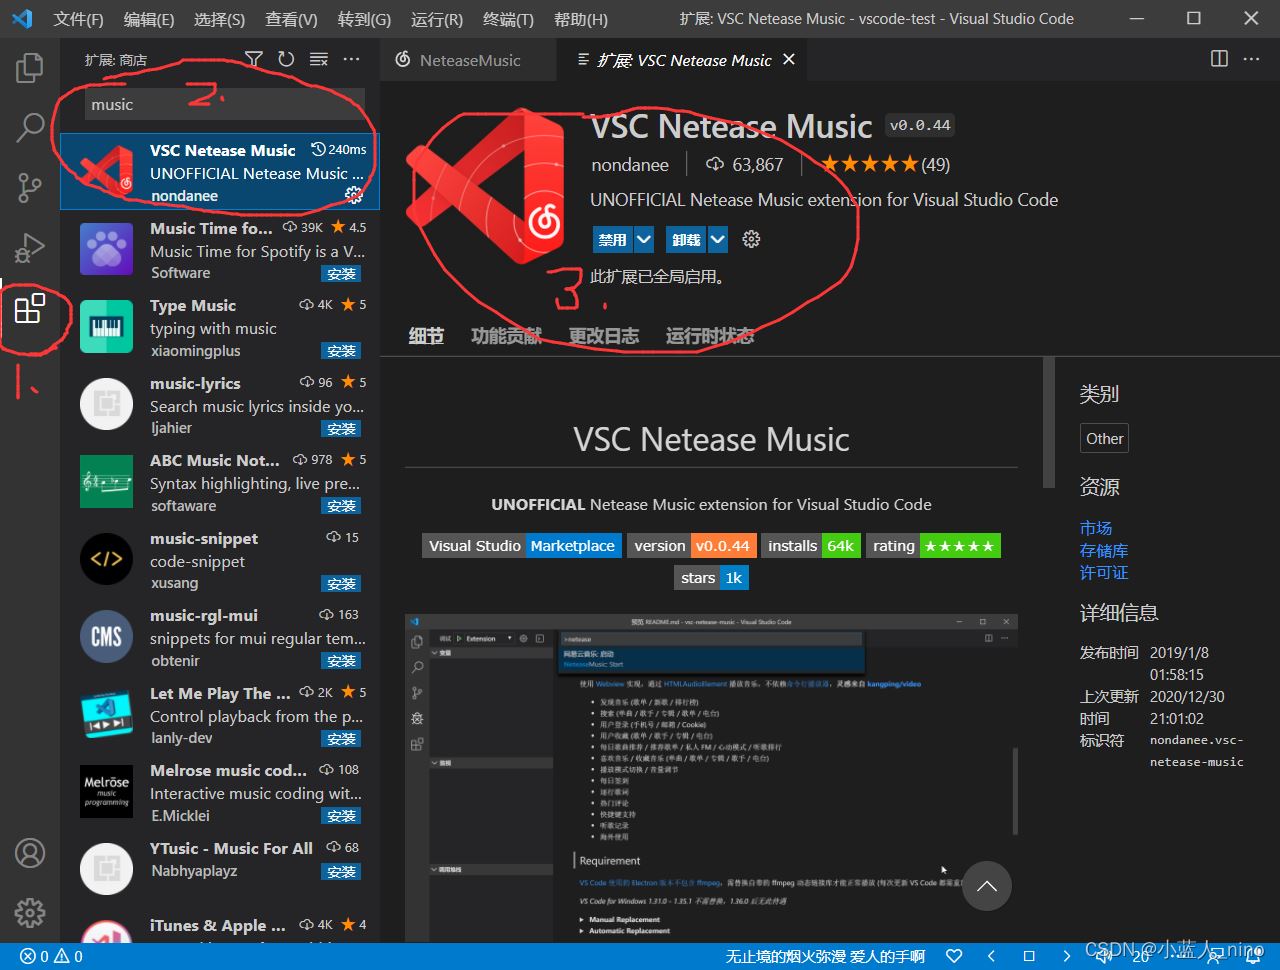Open the gear next to the 卸载 button
Screen dimensions: 1280x970
pyautogui.click(x=752, y=239)
